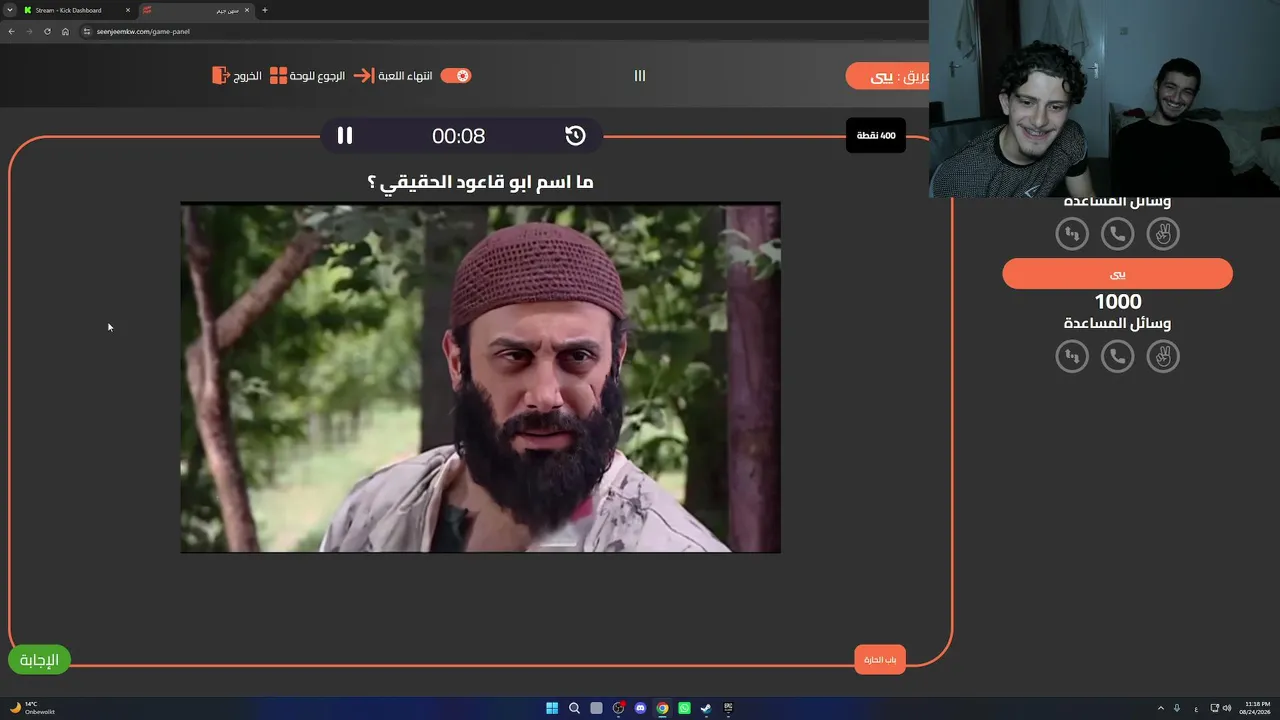Go back to the previous page
The height and width of the screenshot is (720, 1280).
[11, 31]
